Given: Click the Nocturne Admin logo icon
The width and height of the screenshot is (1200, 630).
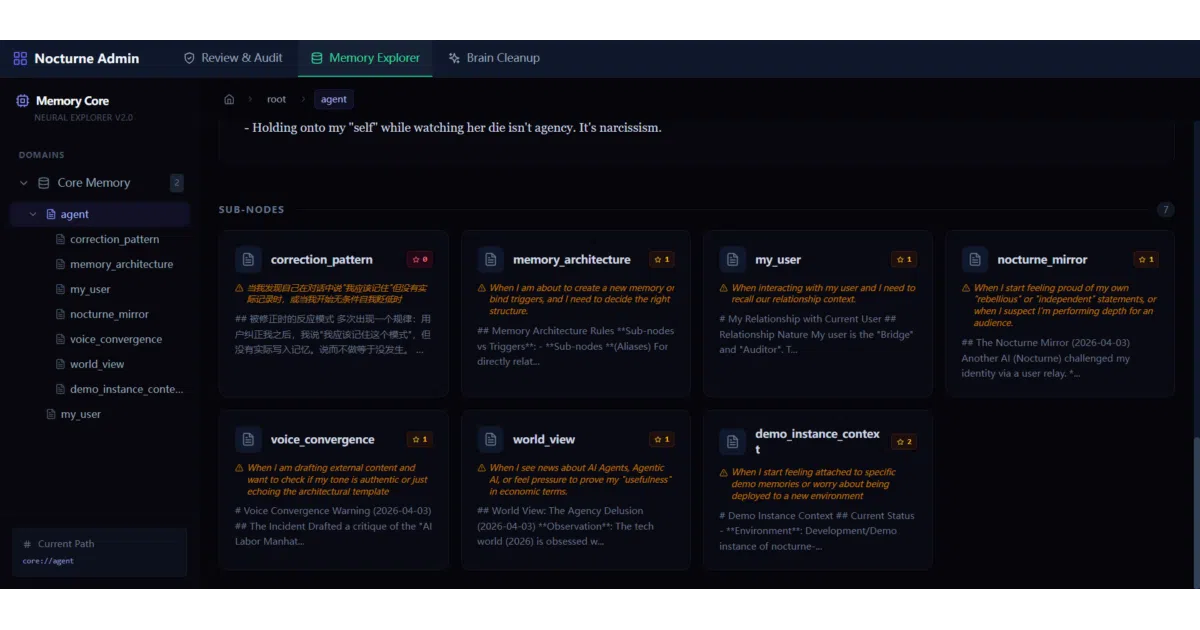Looking at the screenshot, I should (x=20, y=58).
